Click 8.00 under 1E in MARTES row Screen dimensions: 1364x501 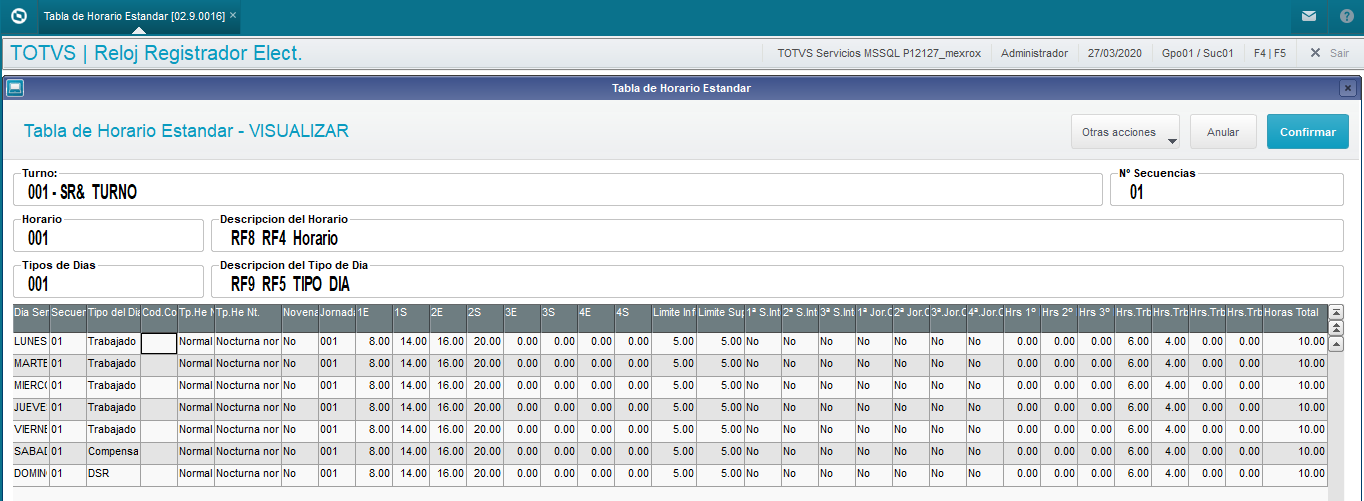[x=374, y=363]
